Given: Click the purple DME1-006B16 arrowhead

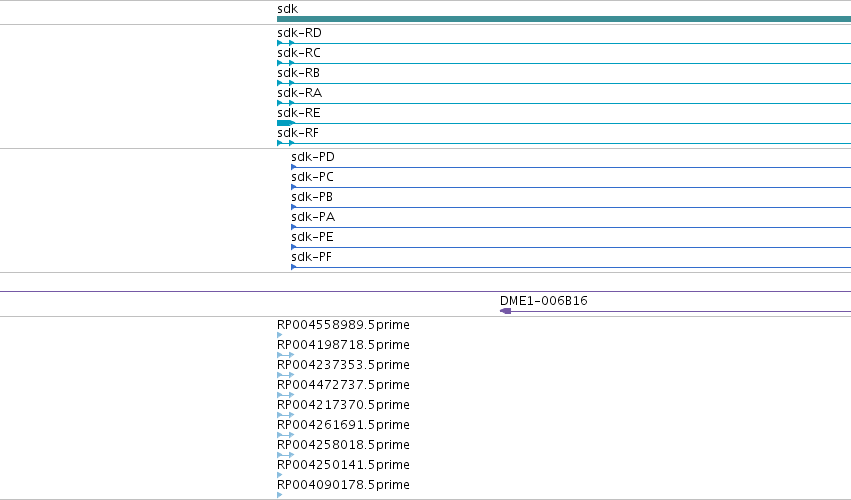Looking at the screenshot, I should click(505, 311).
